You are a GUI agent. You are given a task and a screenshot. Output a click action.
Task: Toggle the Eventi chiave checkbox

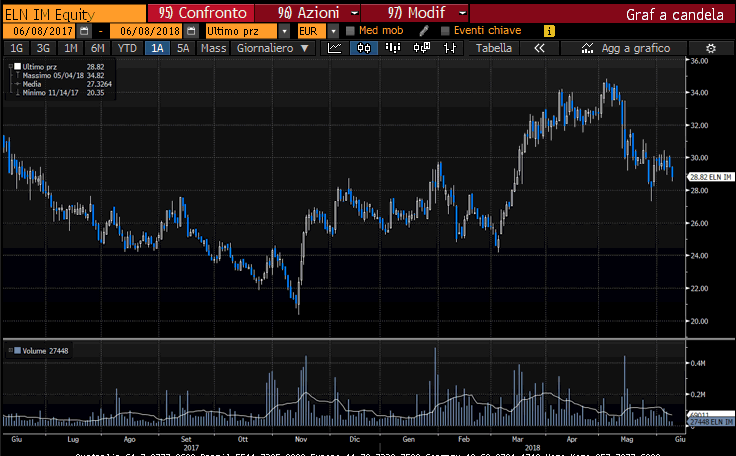pyautogui.click(x=446, y=31)
